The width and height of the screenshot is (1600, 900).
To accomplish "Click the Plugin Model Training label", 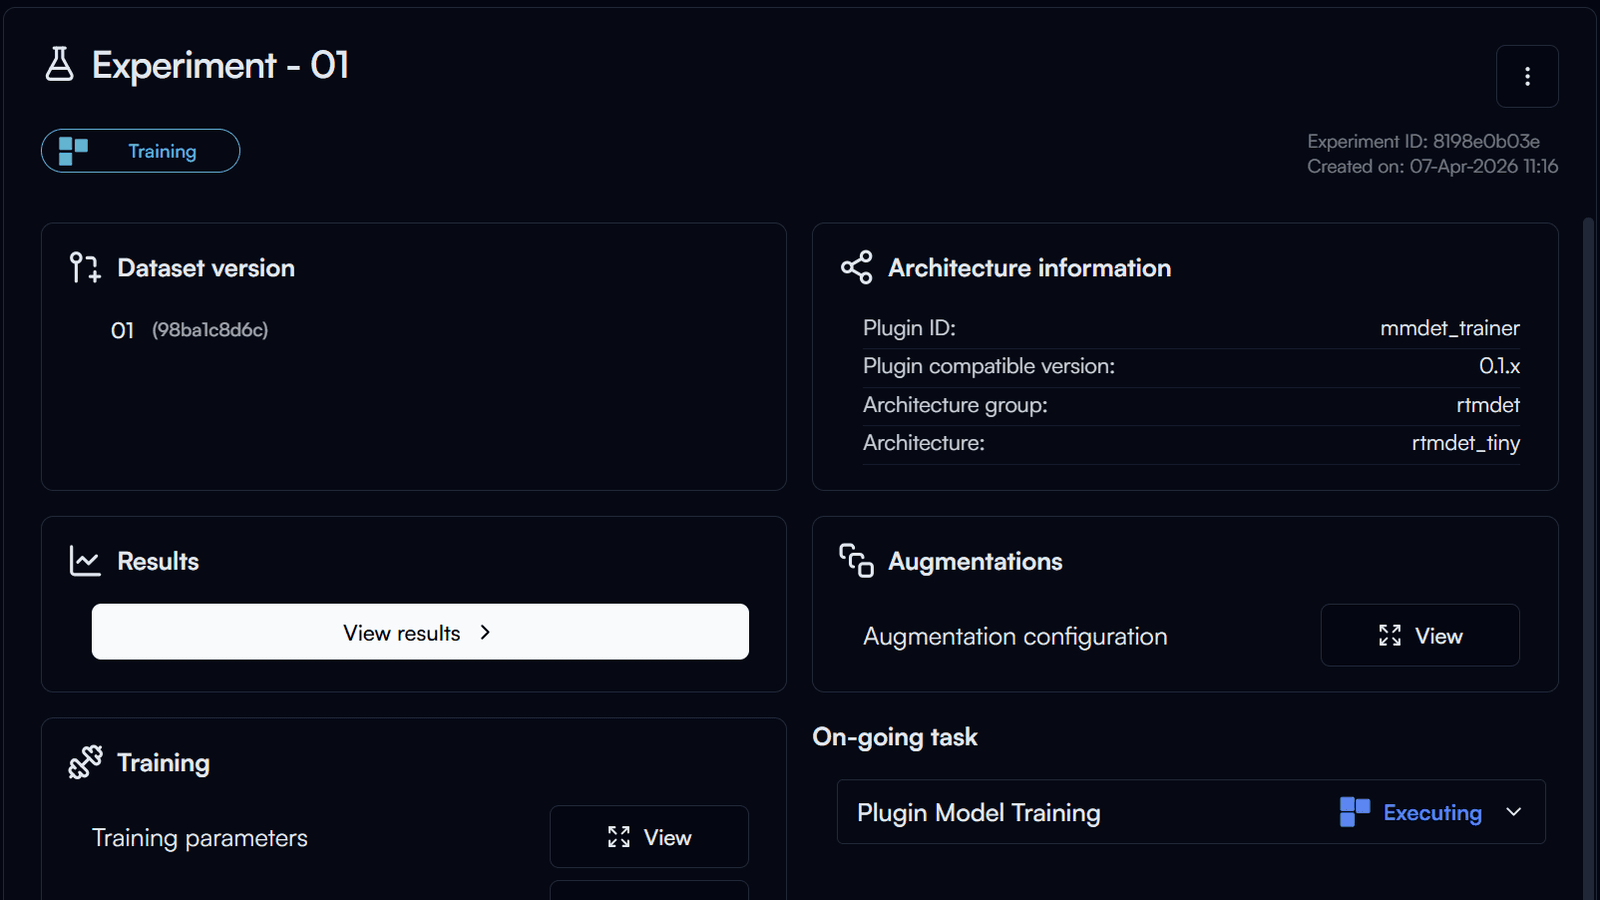I will click(978, 813).
